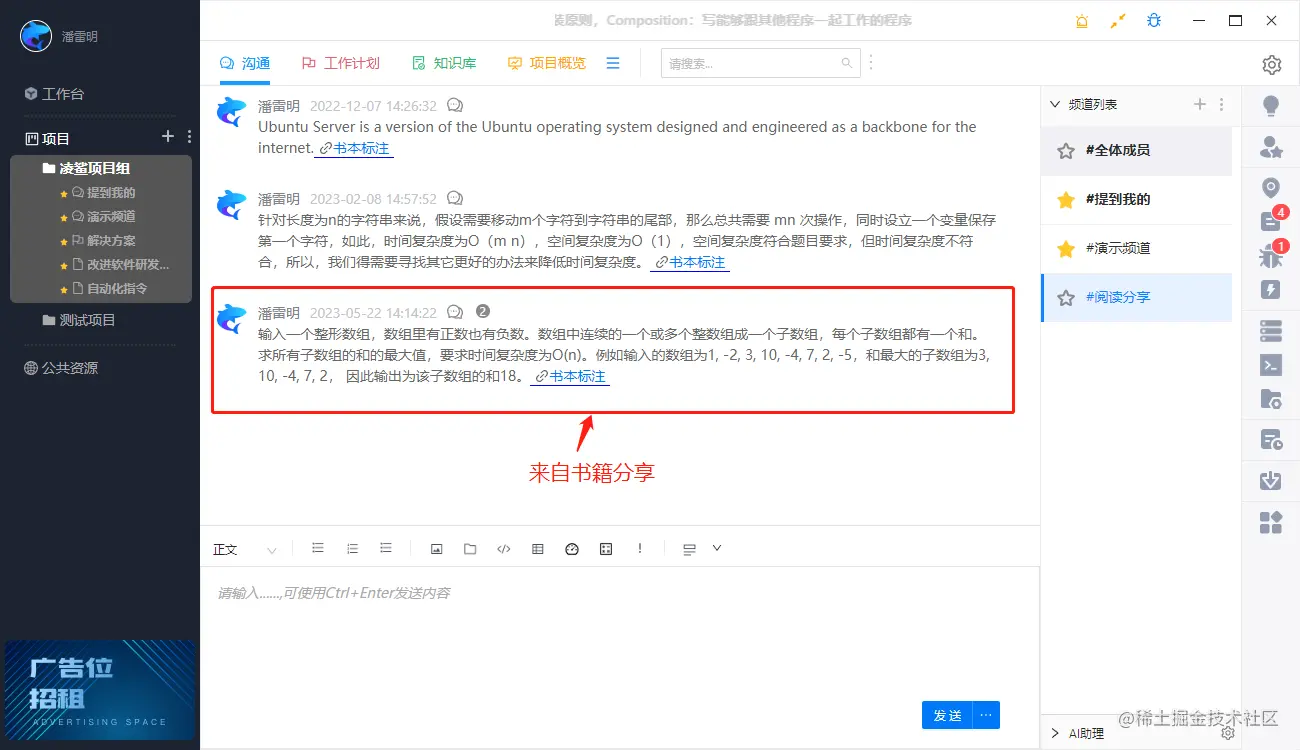Expand the AI助理 panel

[1054, 734]
